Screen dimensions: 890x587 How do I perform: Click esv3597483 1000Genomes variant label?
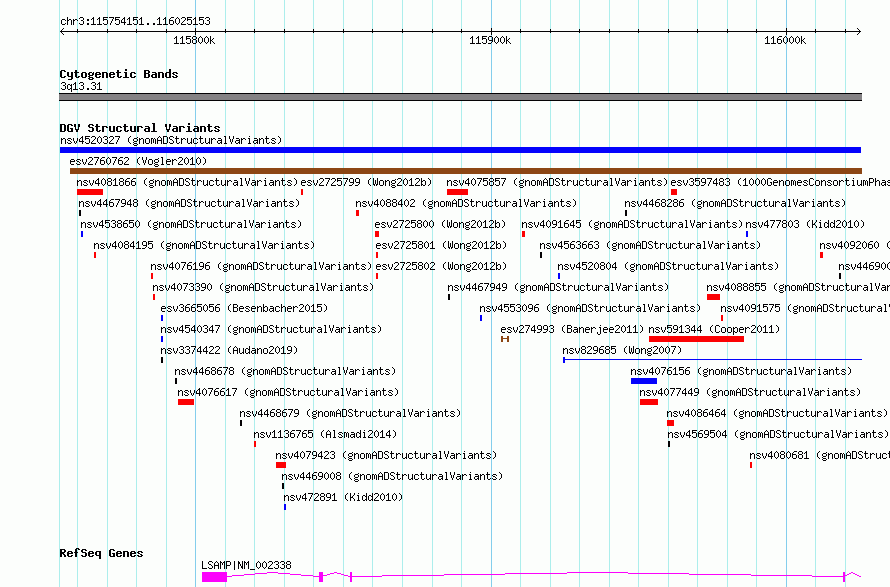[x=780, y=182]
